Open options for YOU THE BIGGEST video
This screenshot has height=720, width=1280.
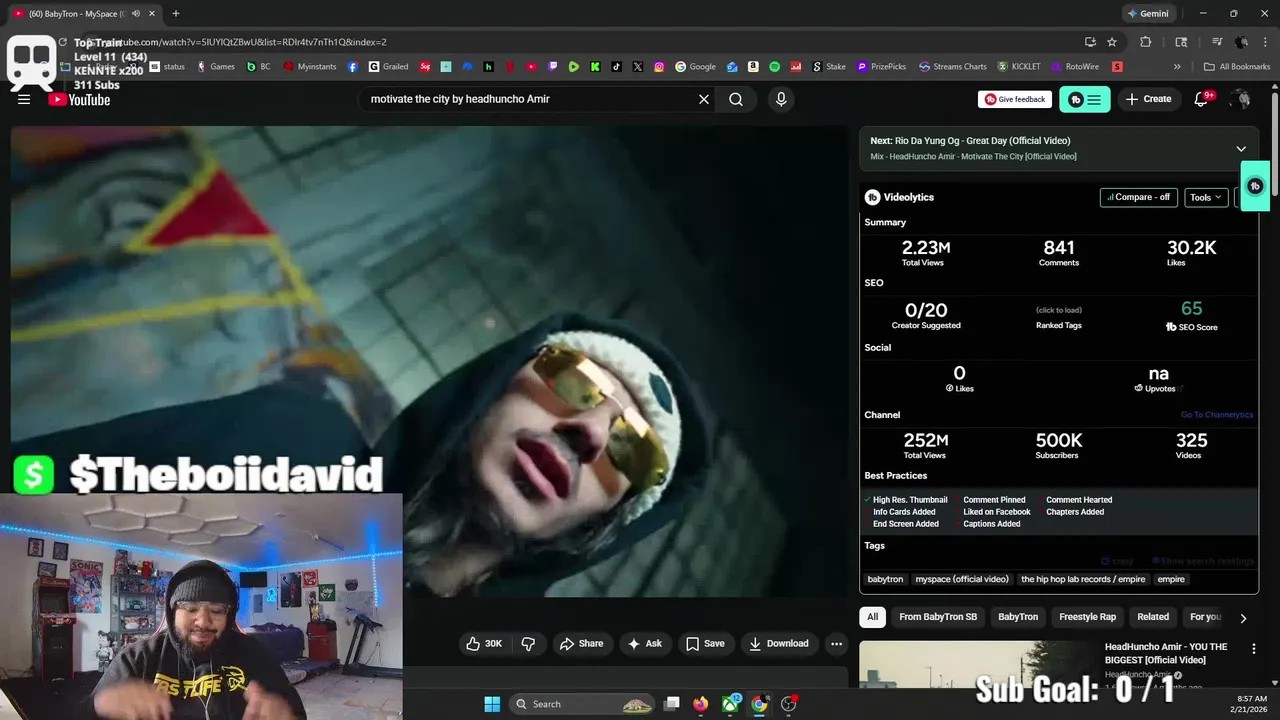[x=1254, y=649]
